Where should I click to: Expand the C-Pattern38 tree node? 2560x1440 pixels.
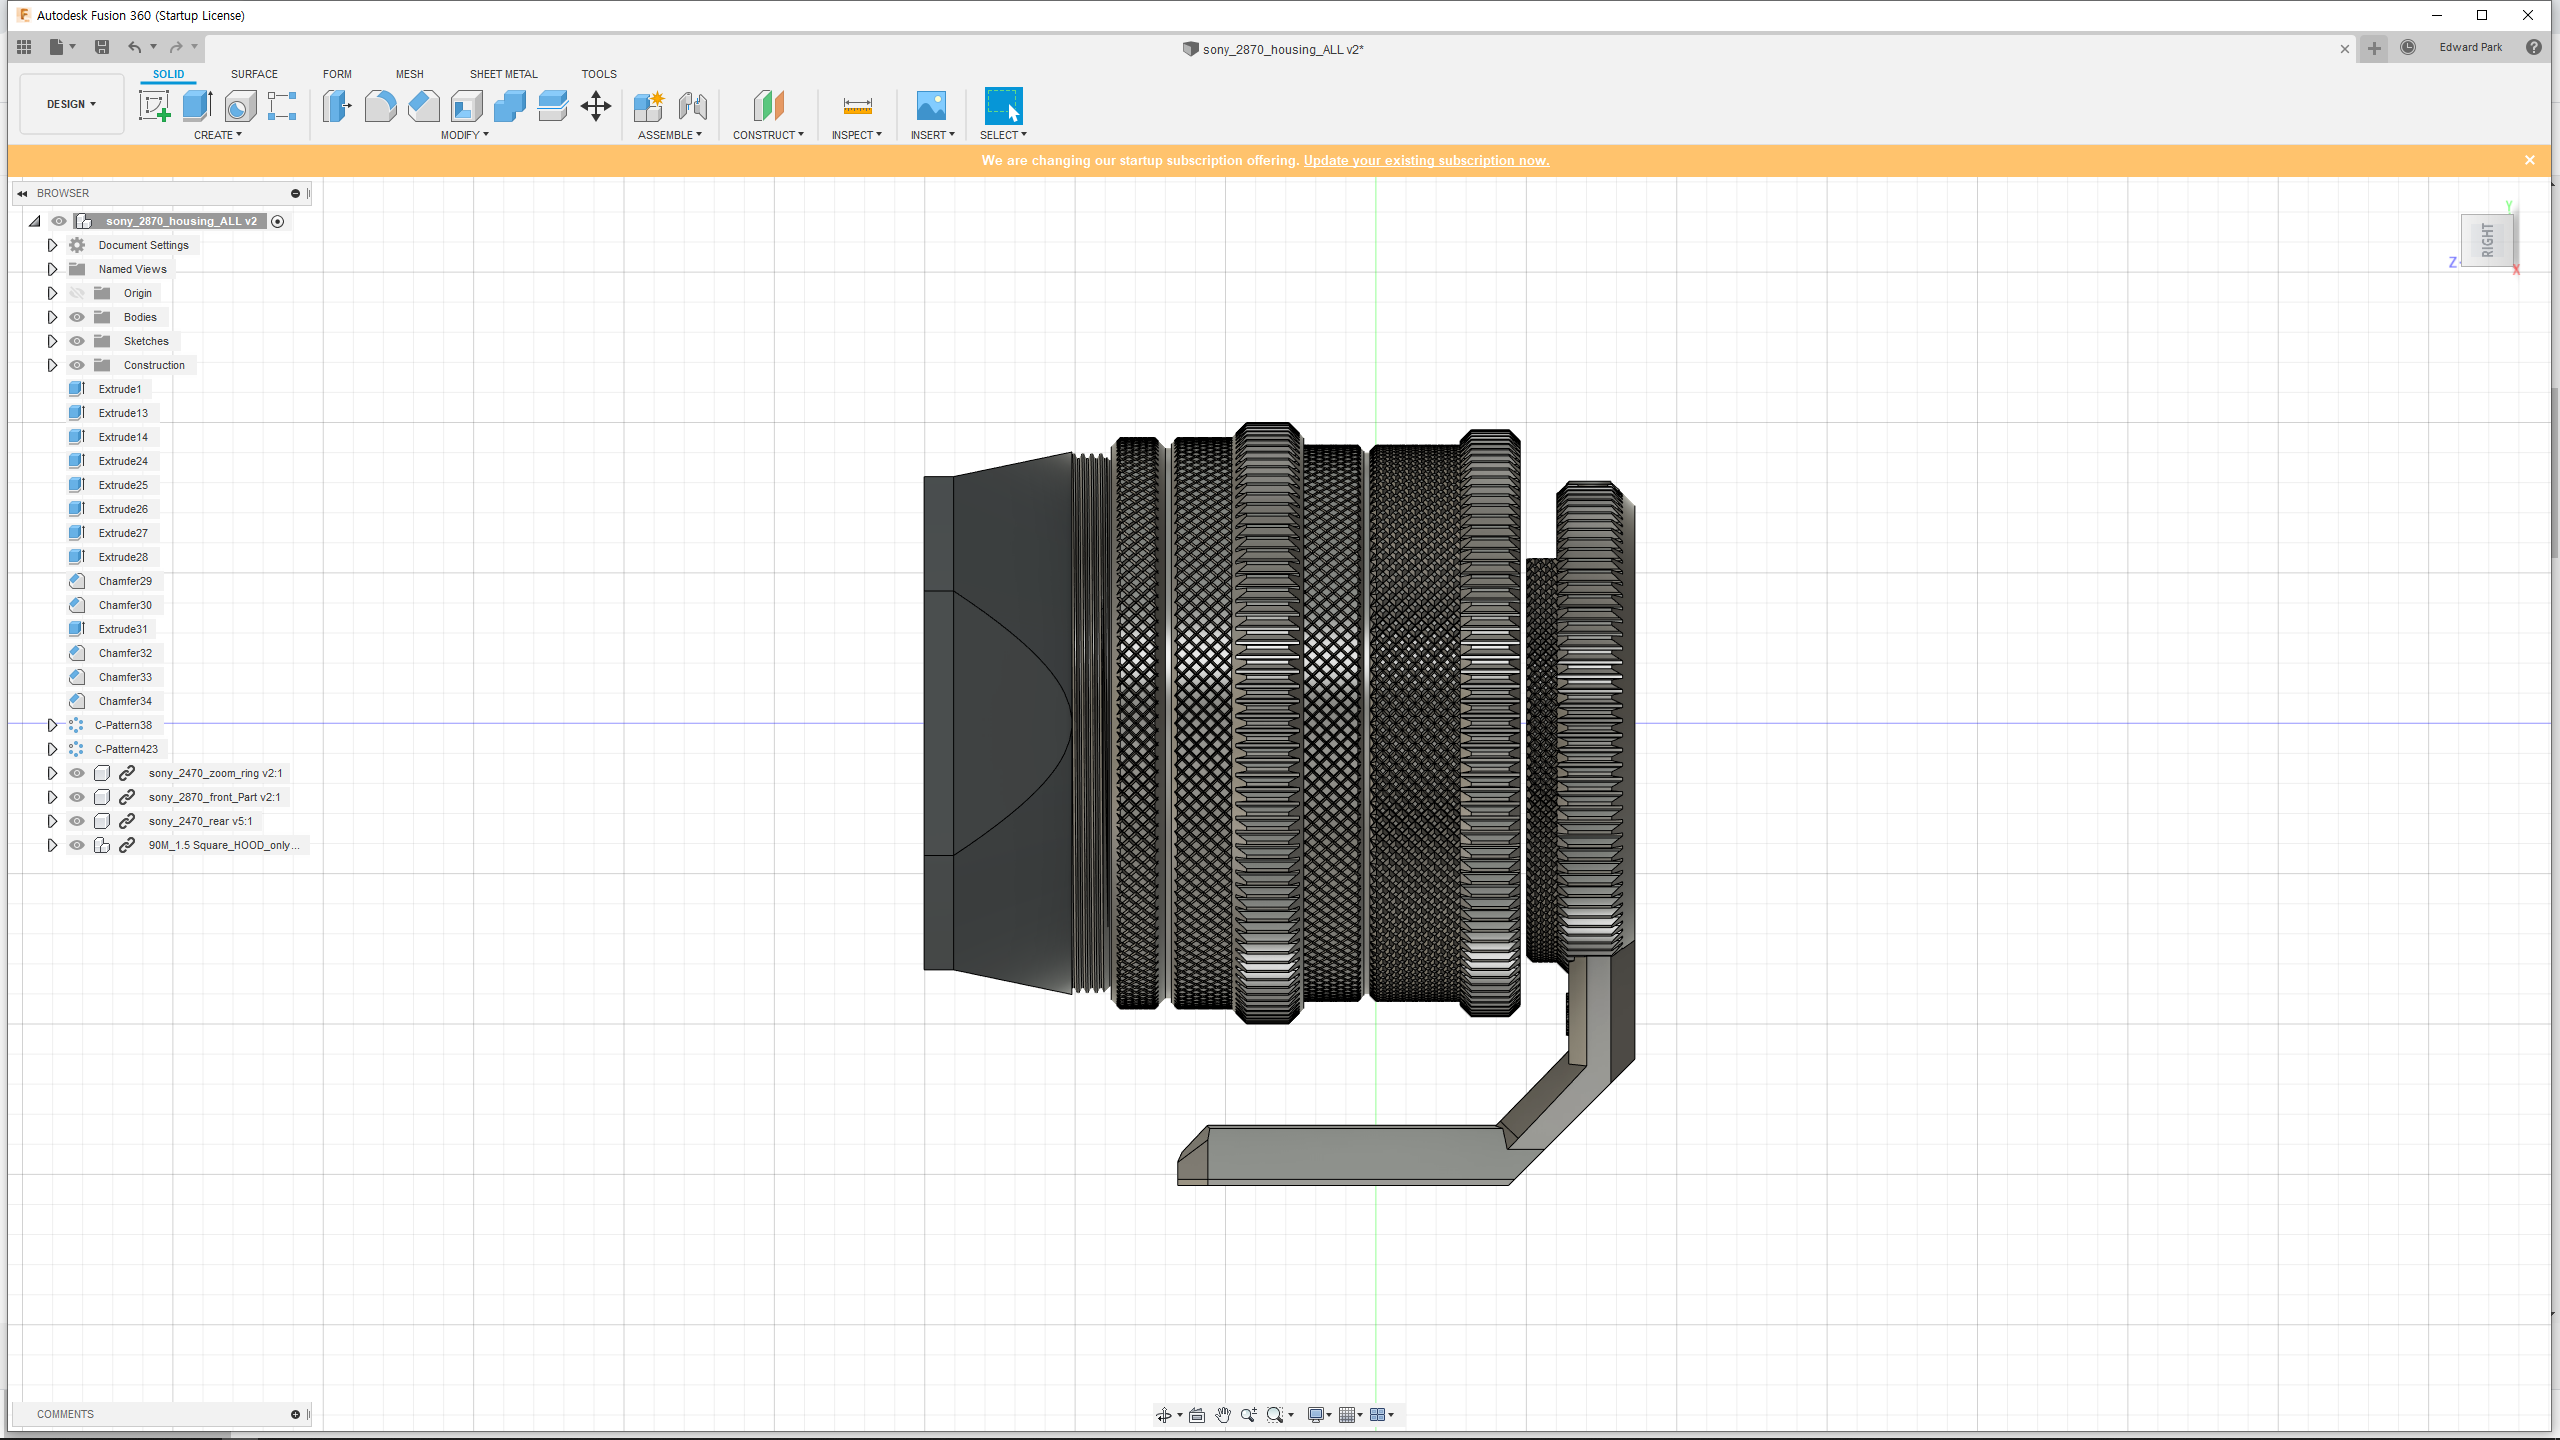pyautogui.click(x=52, y=725)
